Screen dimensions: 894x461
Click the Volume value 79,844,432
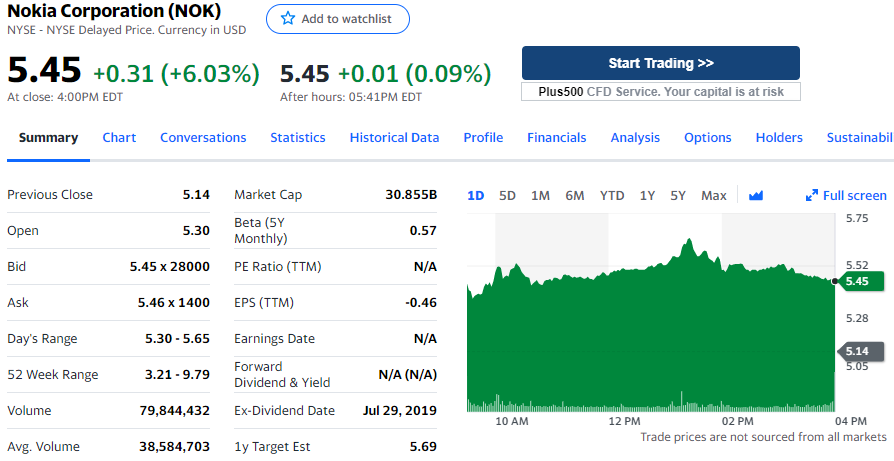click(174, 410)
